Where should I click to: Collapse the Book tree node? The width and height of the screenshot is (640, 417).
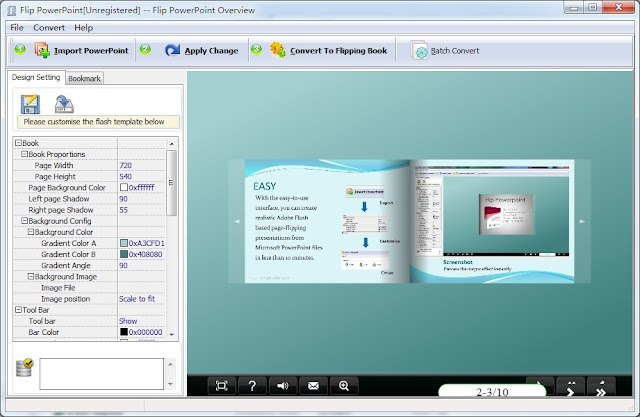[18, 143]
